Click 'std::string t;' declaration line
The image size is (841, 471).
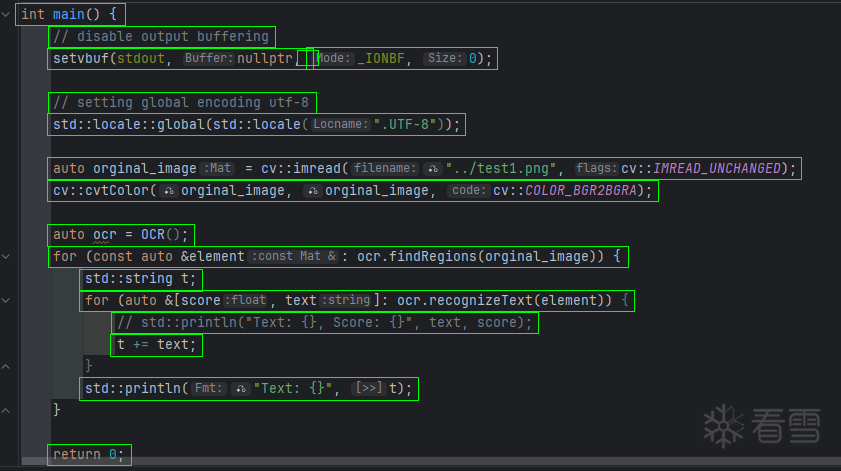[x=141, y=278]
